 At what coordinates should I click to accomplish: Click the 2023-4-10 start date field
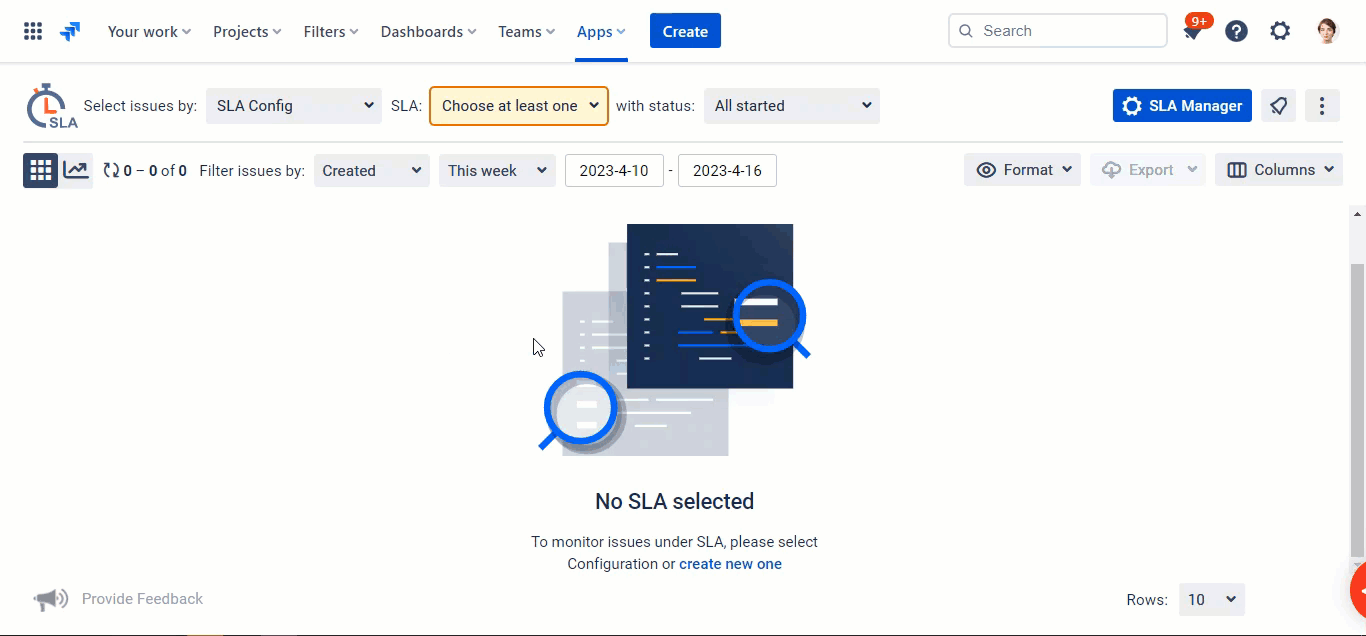(614, 171)
